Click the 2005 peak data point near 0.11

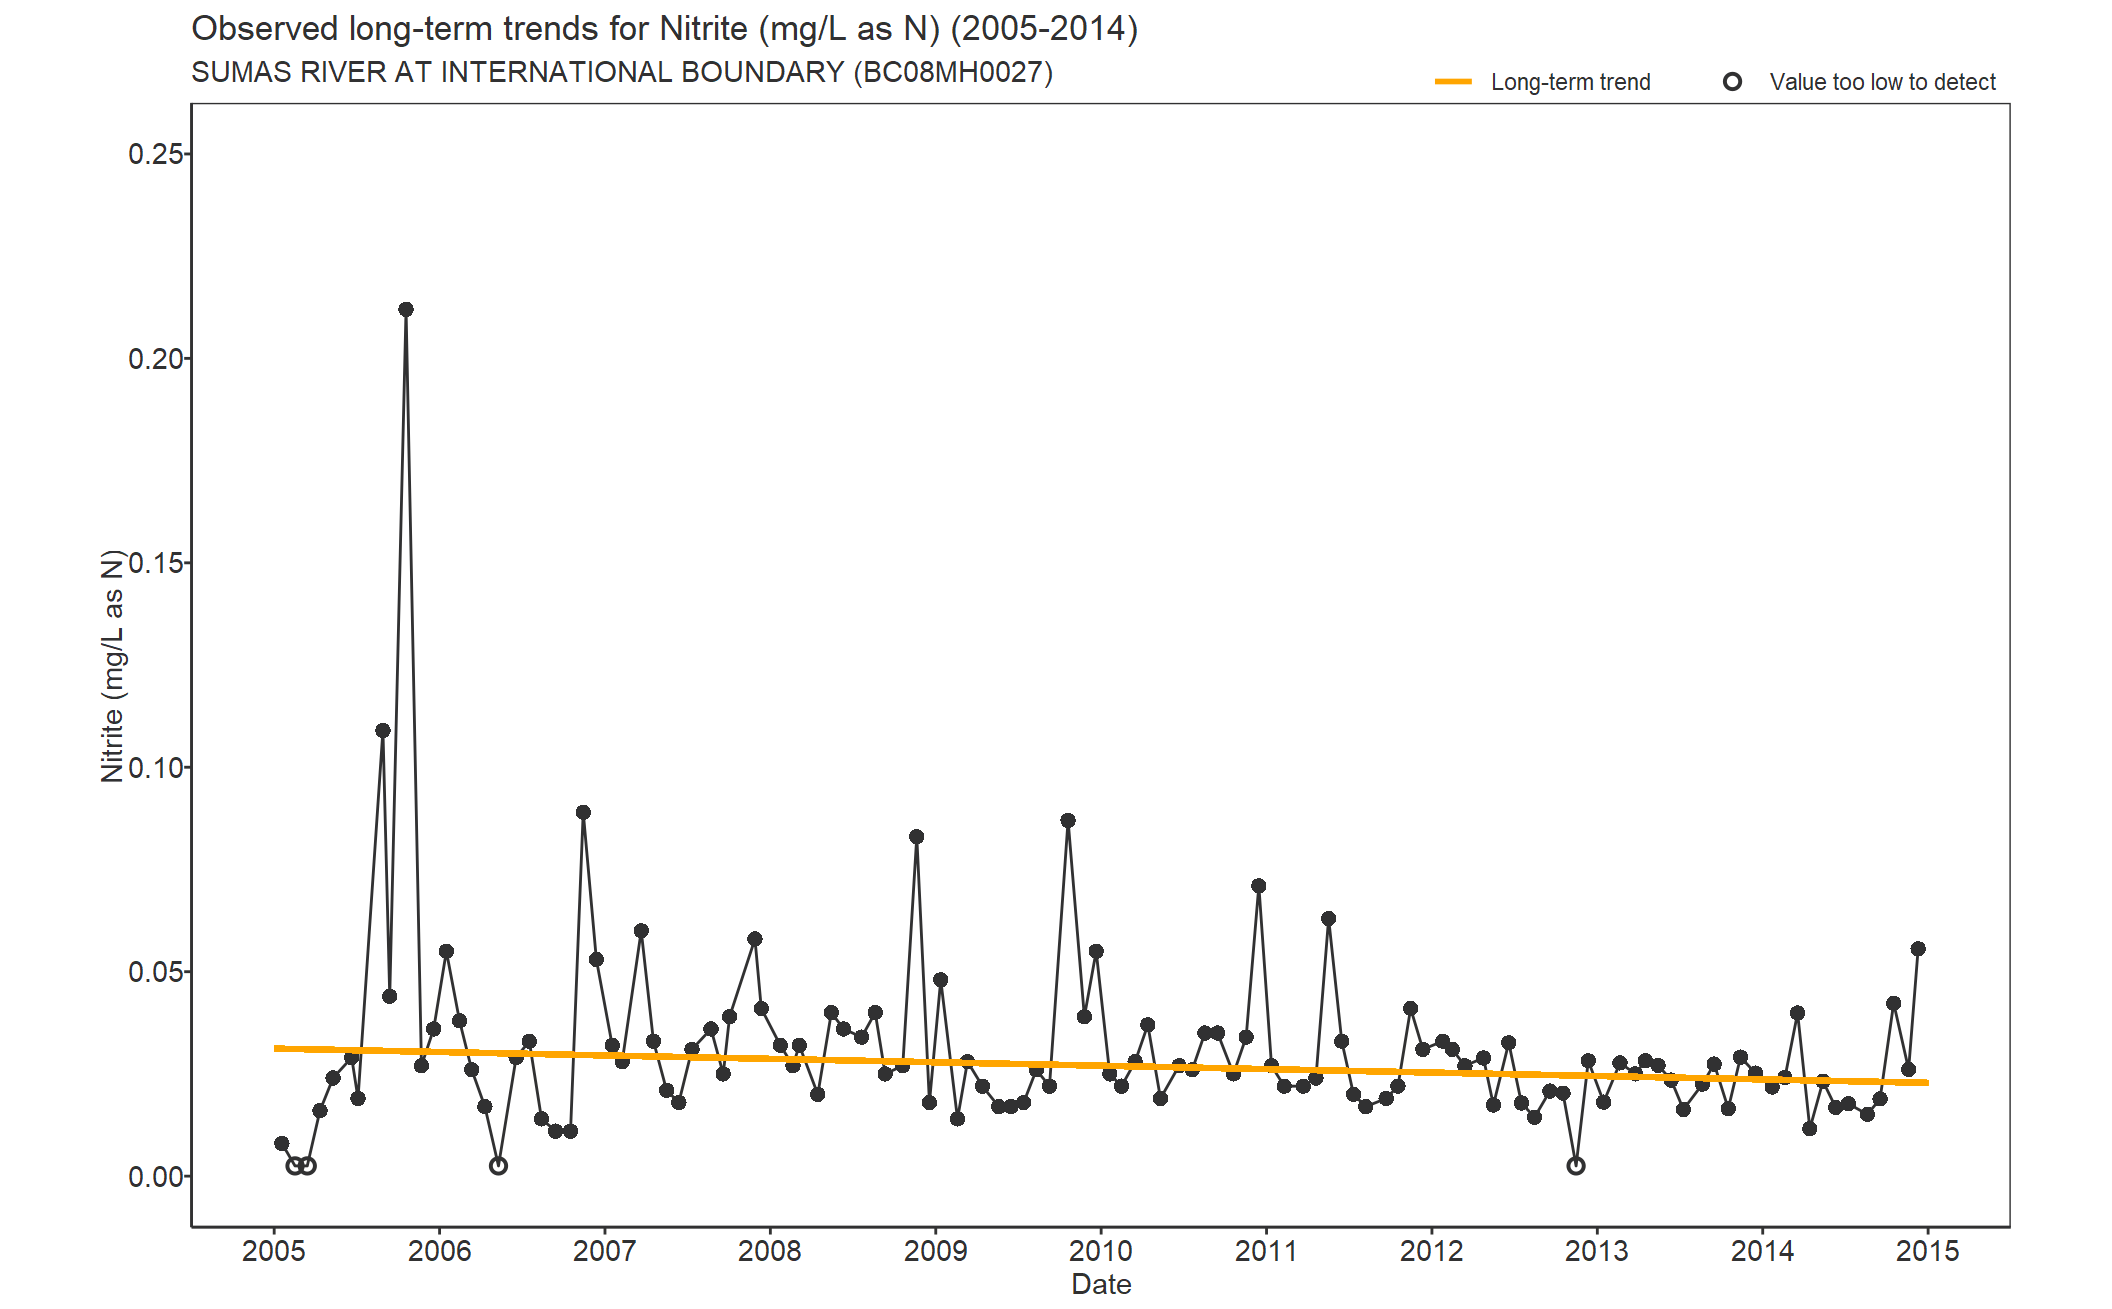pyautogui.click(x=383, y=731)
